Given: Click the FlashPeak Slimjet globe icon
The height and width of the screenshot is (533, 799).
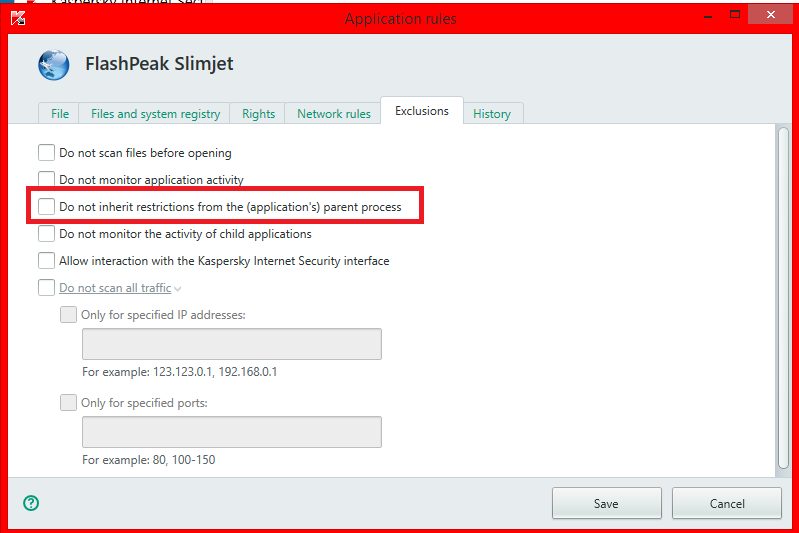Looking at the screenshot, I should 54,65.
